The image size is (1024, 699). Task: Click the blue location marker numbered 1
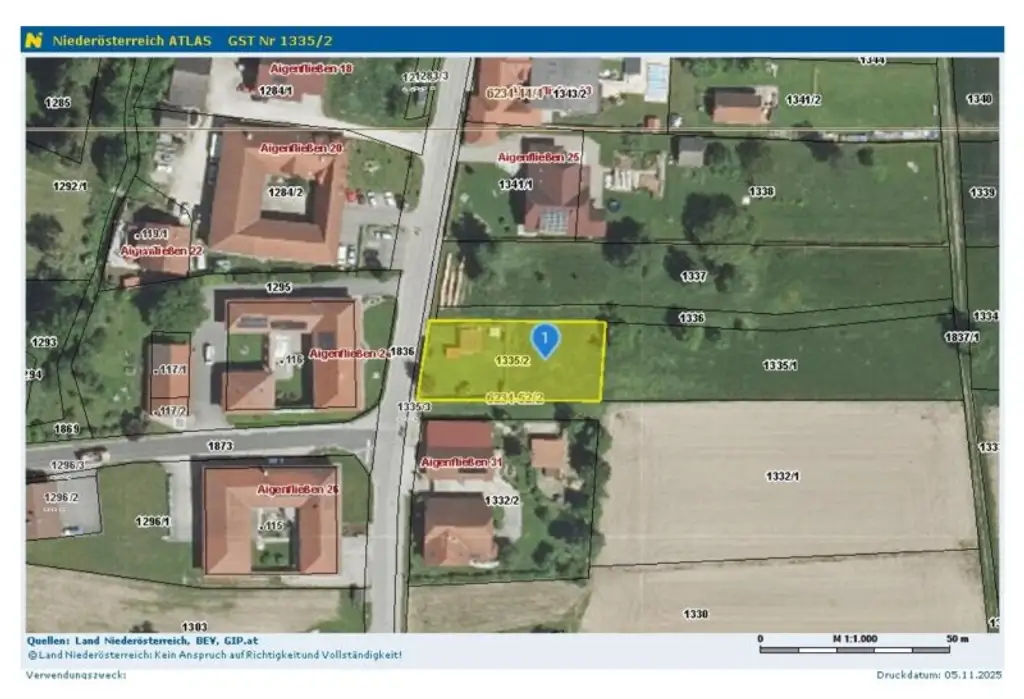point(545,341)
